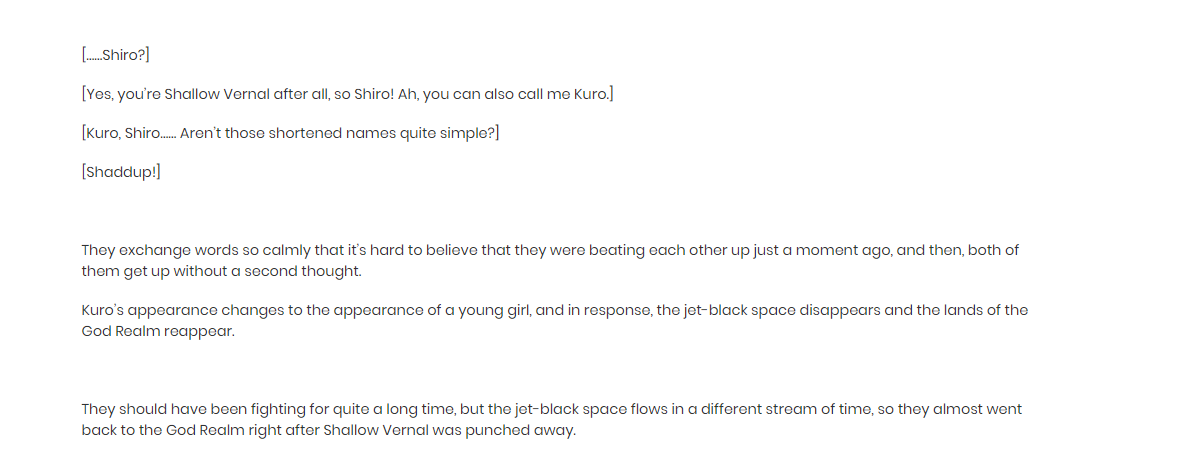Image resolution: width=1184 pixels, height=452 pixels.
Task: Click the final line ending "was punched away."
Action: coord(328,432)
